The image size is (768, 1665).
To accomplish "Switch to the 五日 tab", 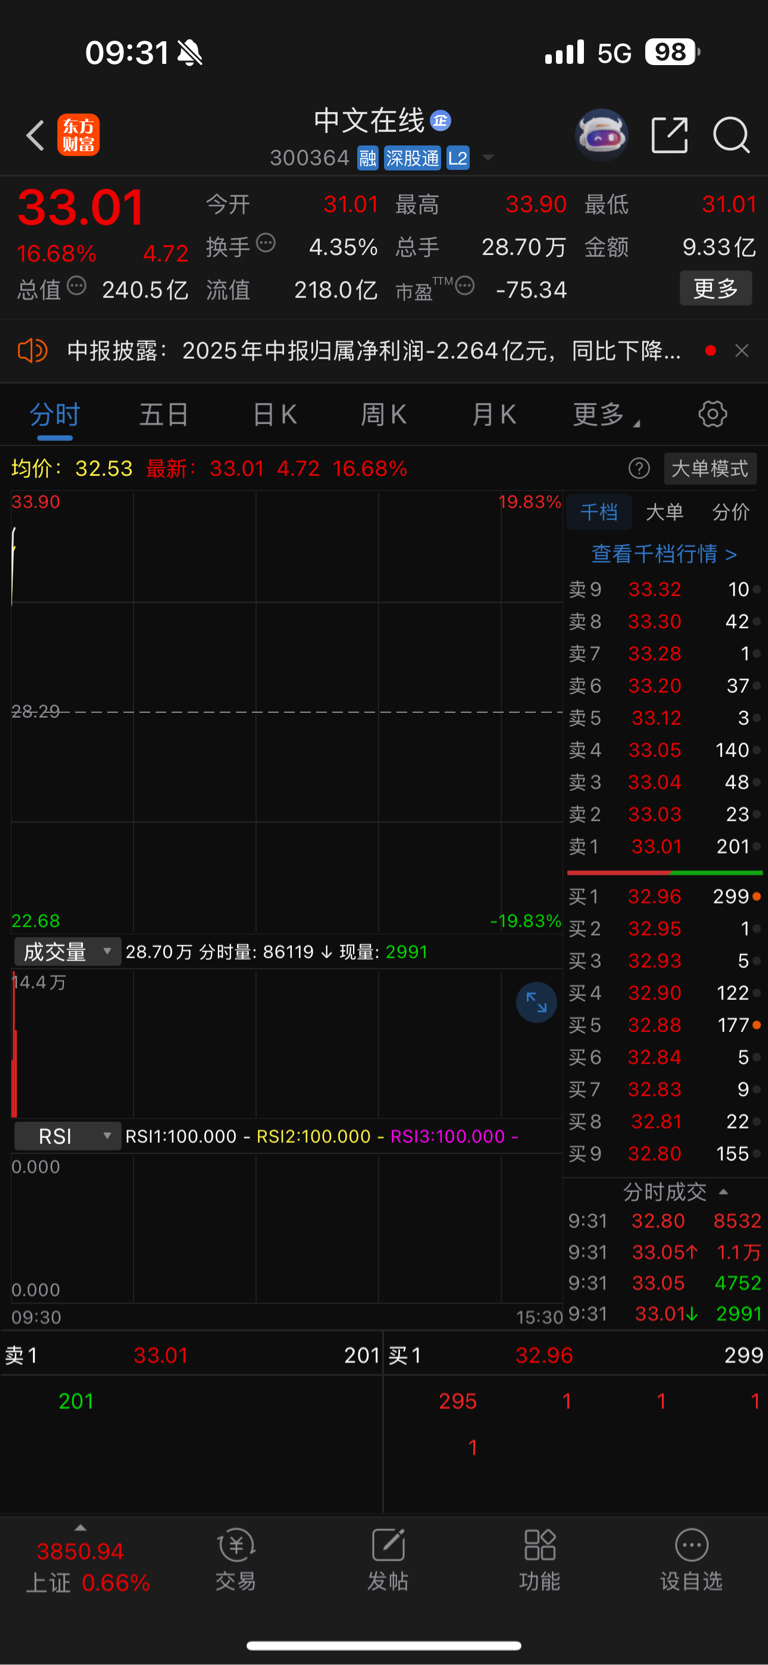I will [164, 414].
